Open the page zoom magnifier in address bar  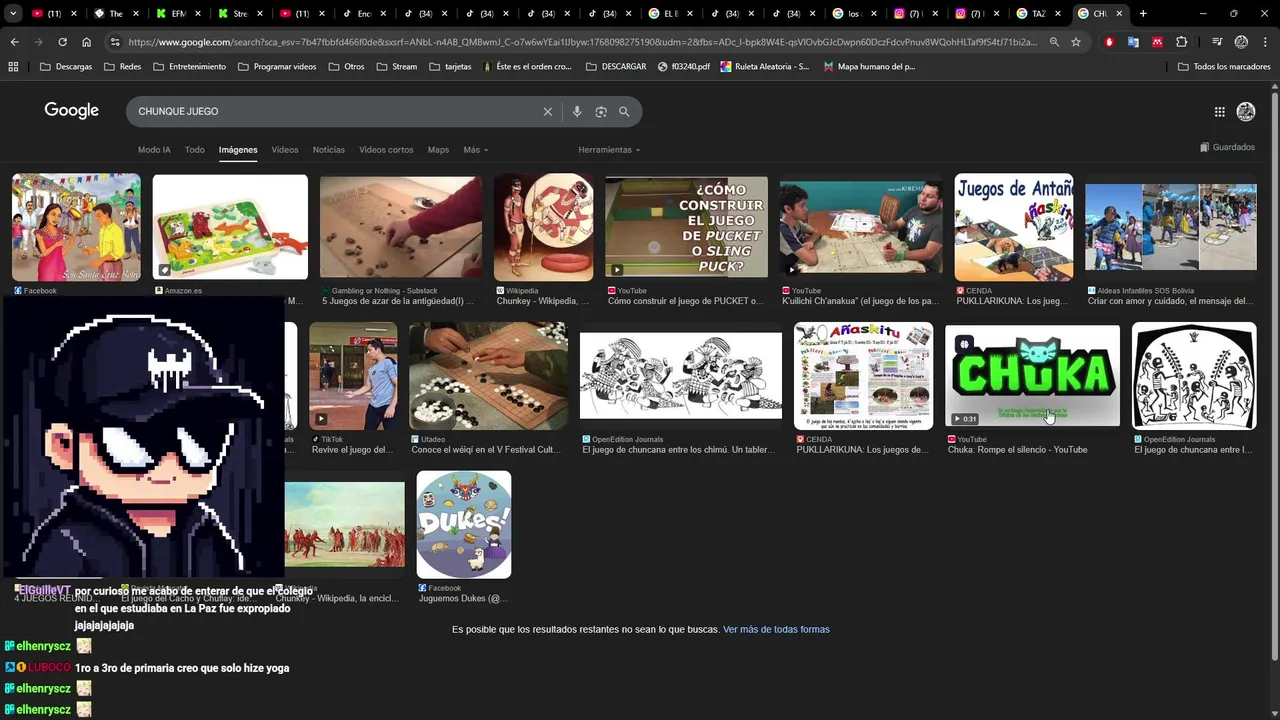click(1054, 42)
